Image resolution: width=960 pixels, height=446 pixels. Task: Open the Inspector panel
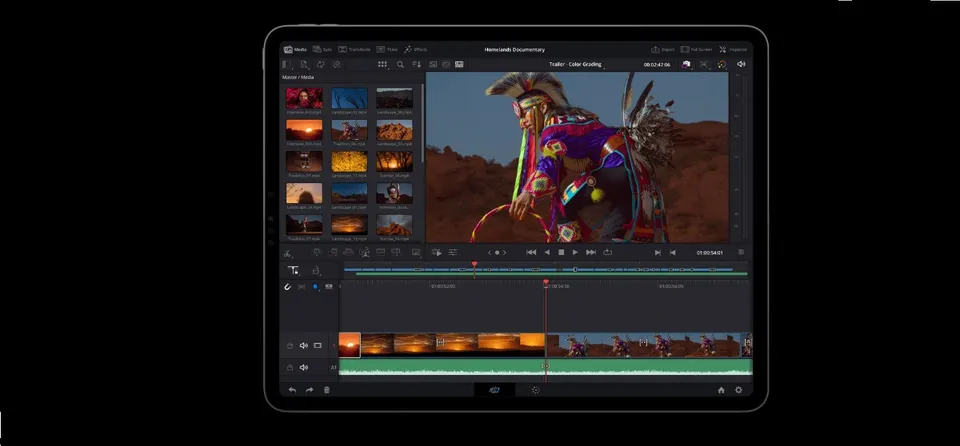point(732,50)
